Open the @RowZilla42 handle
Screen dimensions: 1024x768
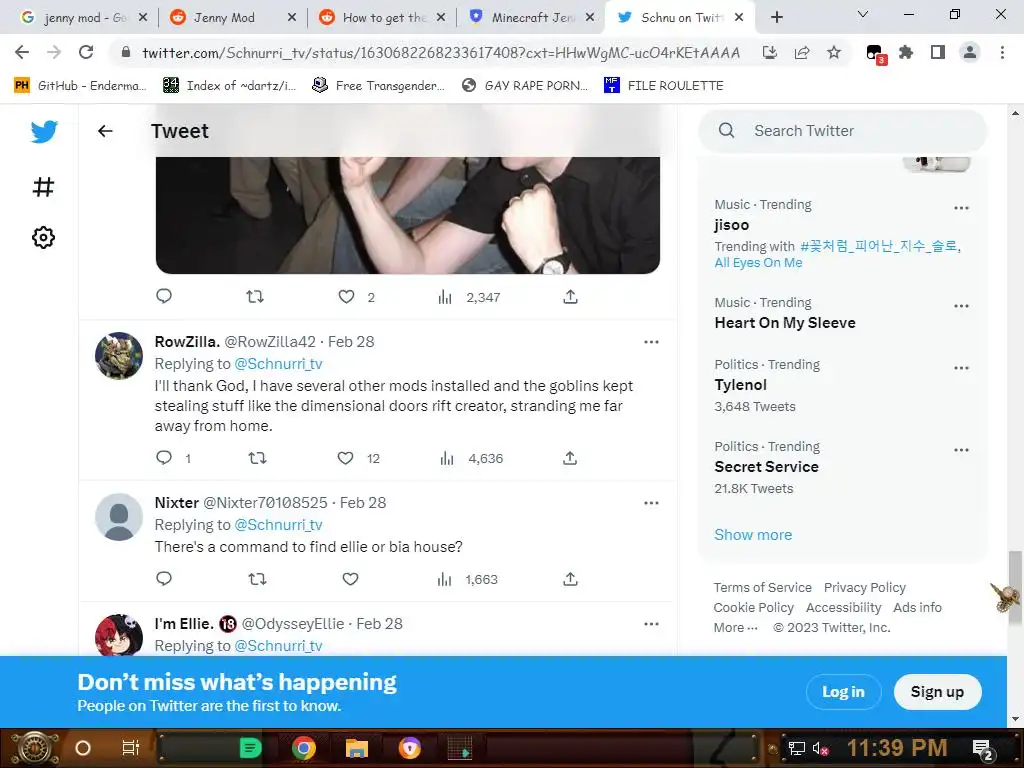pyautogui.click(x=270, y=342)
